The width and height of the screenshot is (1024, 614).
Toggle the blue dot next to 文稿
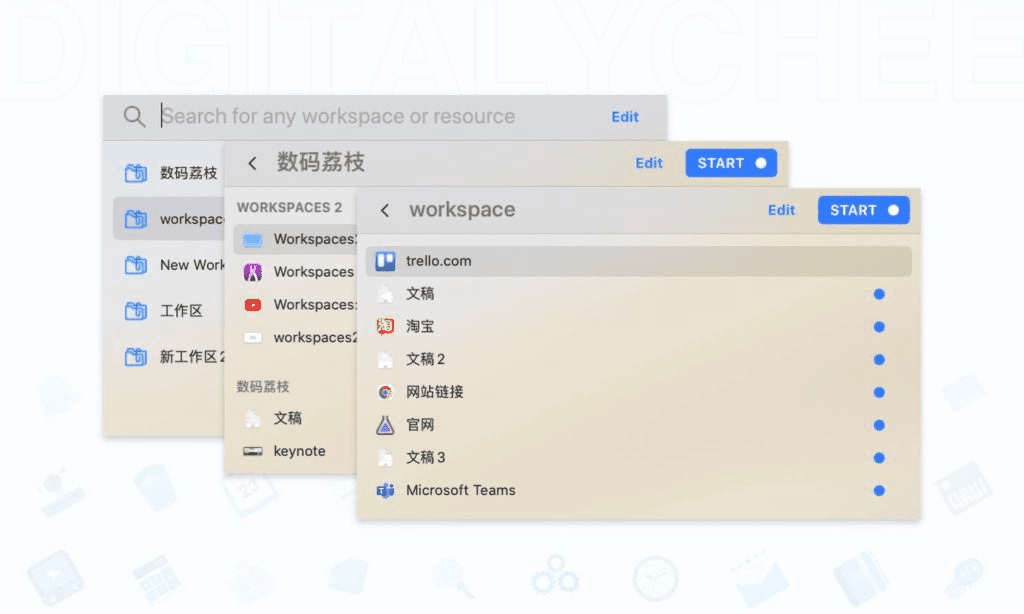pyautogui.click(x=879, y=293)
